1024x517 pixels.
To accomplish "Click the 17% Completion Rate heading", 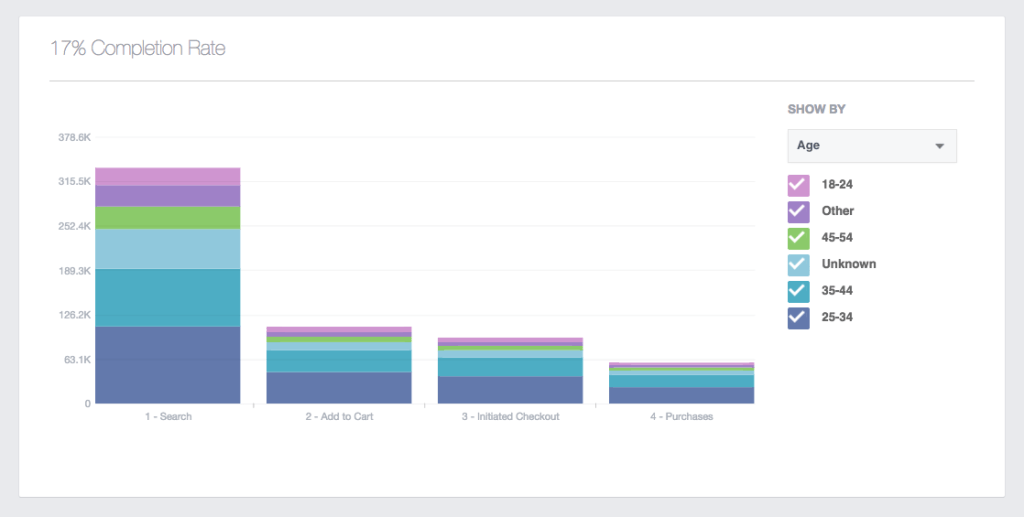I will click(x=138, y=48).
